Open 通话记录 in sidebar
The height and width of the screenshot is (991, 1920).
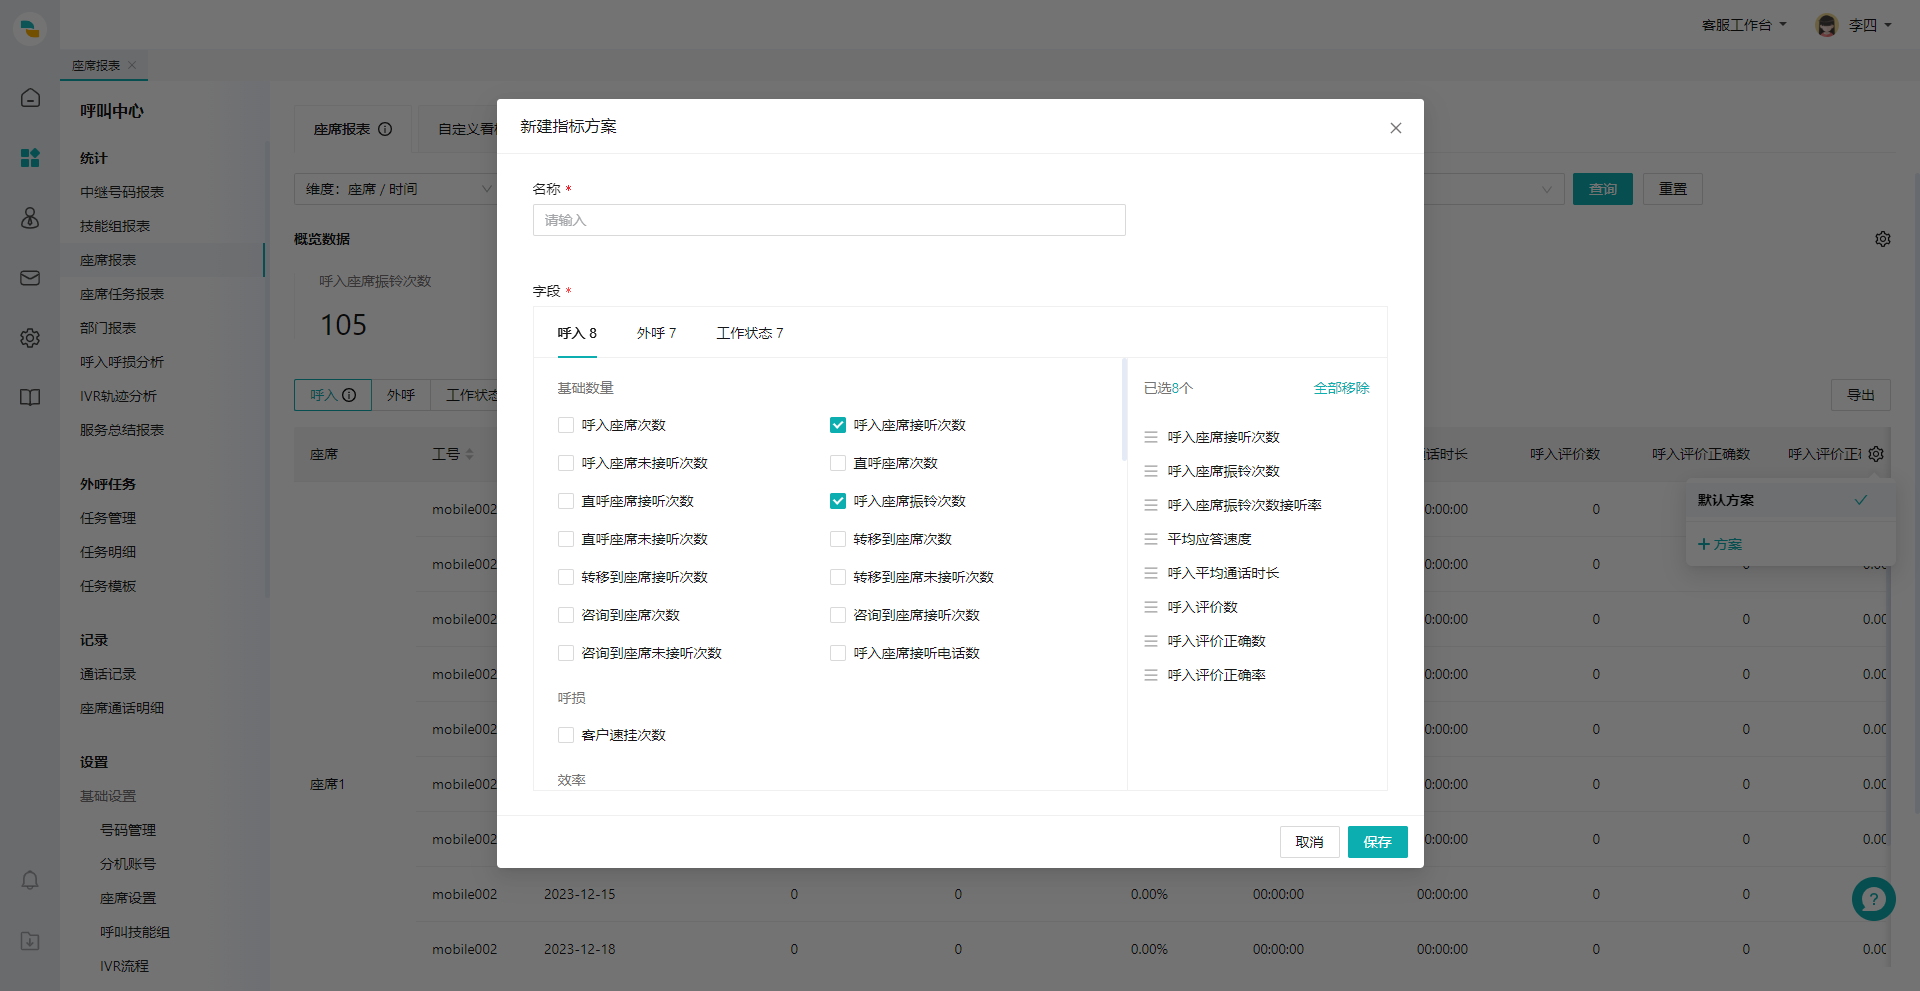pyautogui.click(x=108, y=674)
